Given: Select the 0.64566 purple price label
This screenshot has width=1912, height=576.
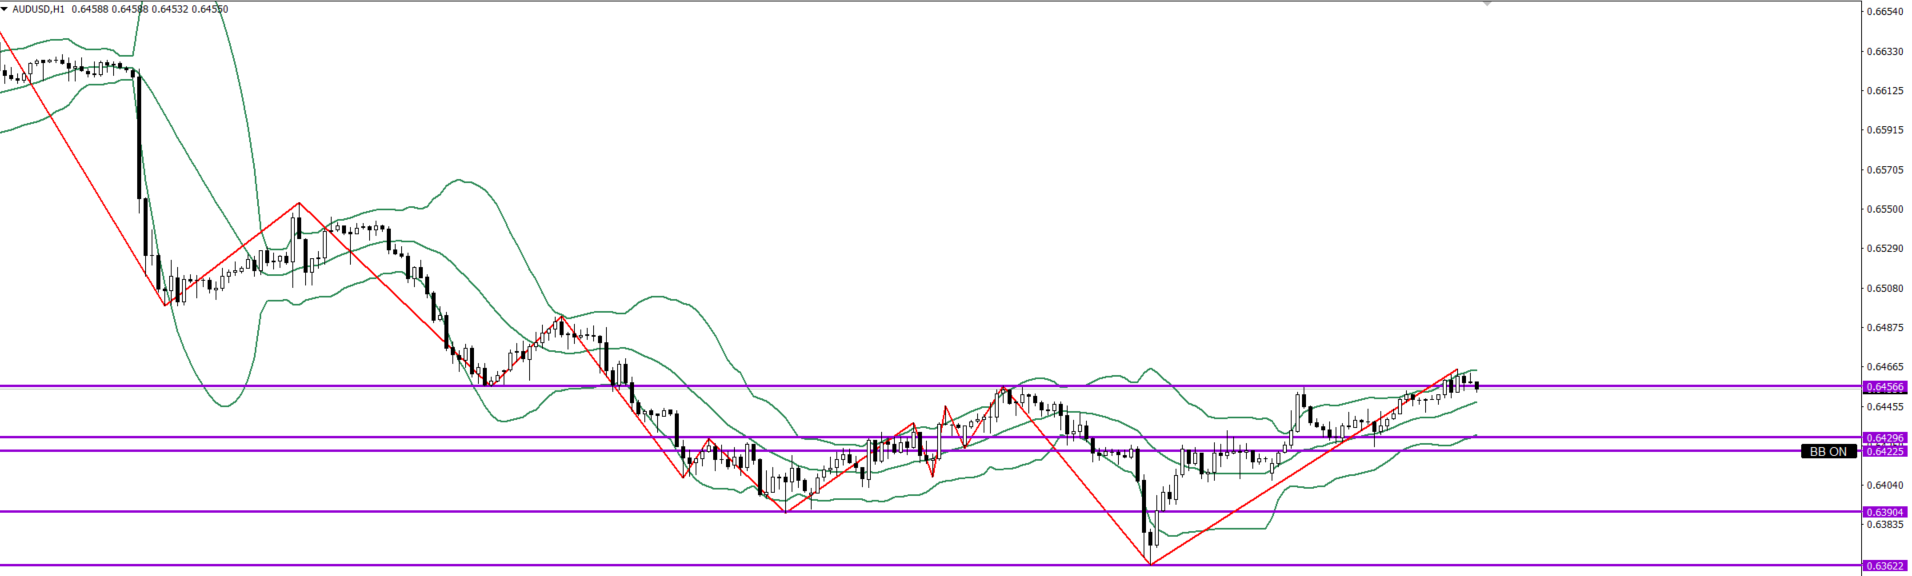Looking at the screenshot, I should 1884,387.
